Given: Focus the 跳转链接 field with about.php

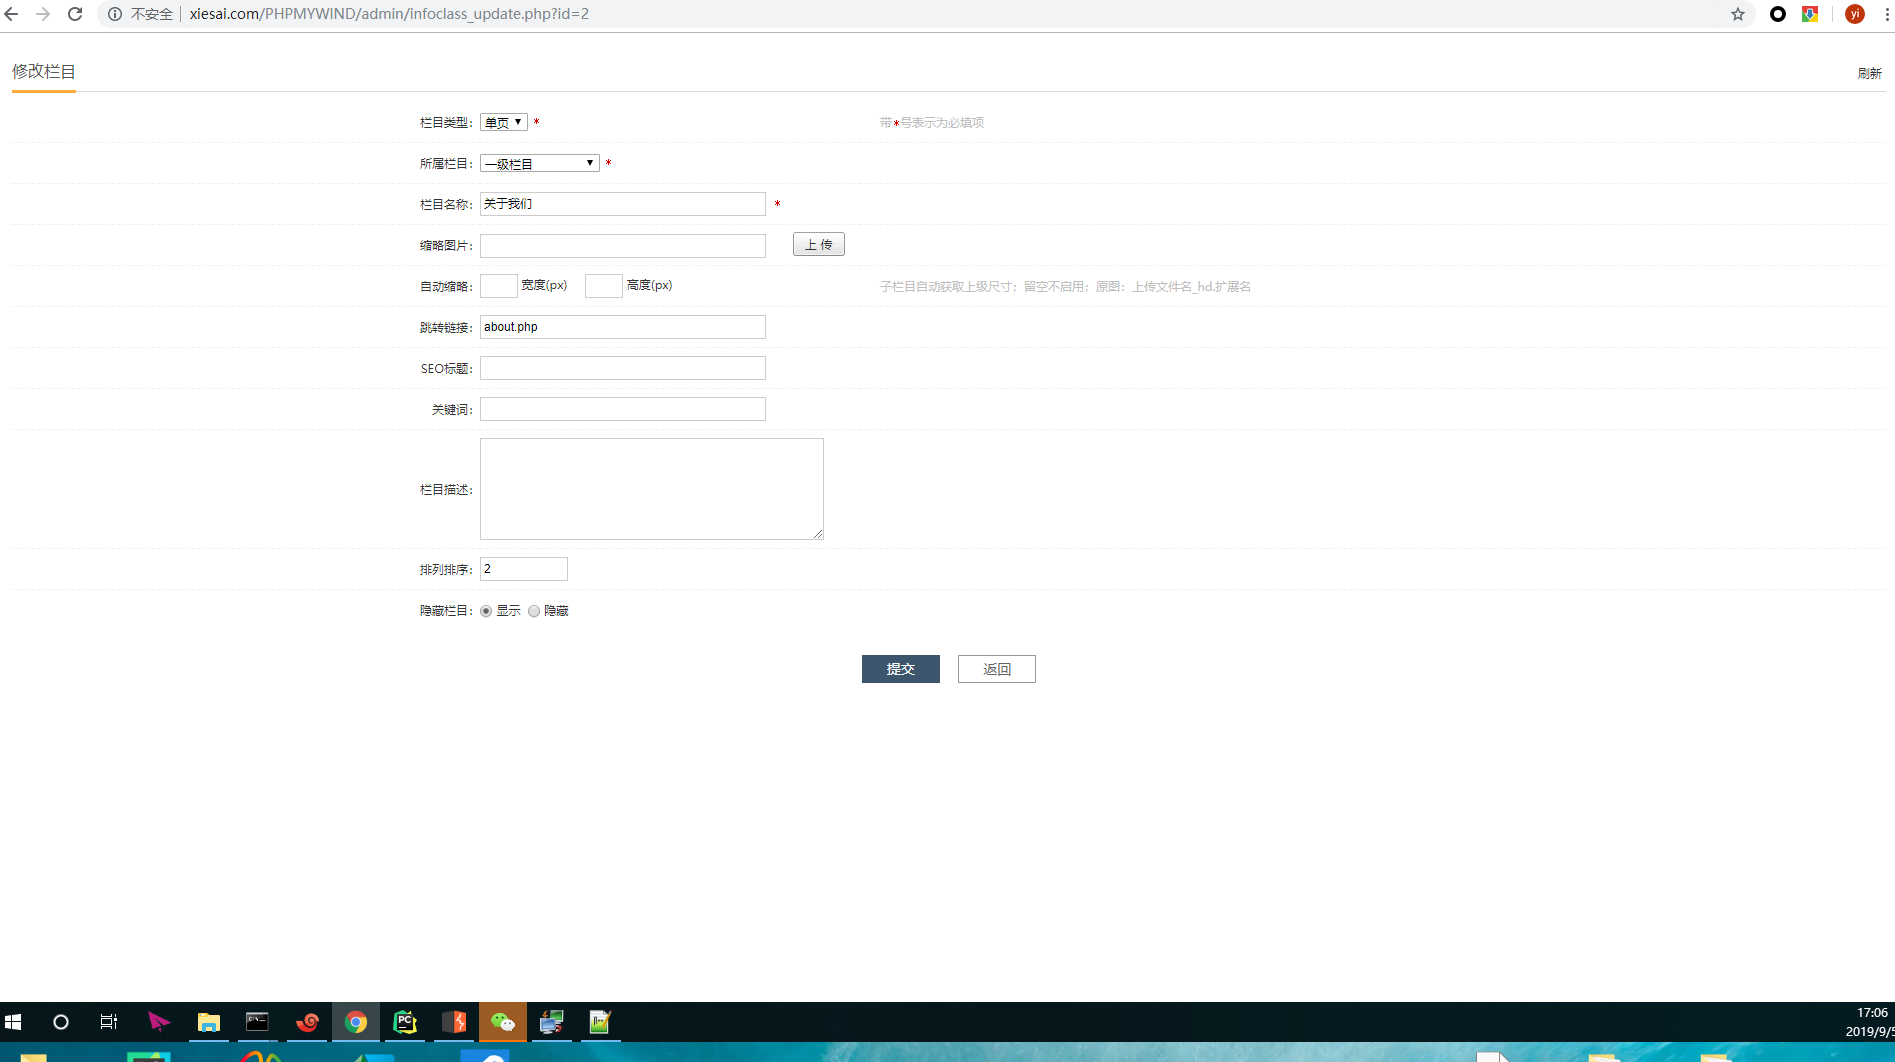Looking at the screenshot, I should coord(623,327).
